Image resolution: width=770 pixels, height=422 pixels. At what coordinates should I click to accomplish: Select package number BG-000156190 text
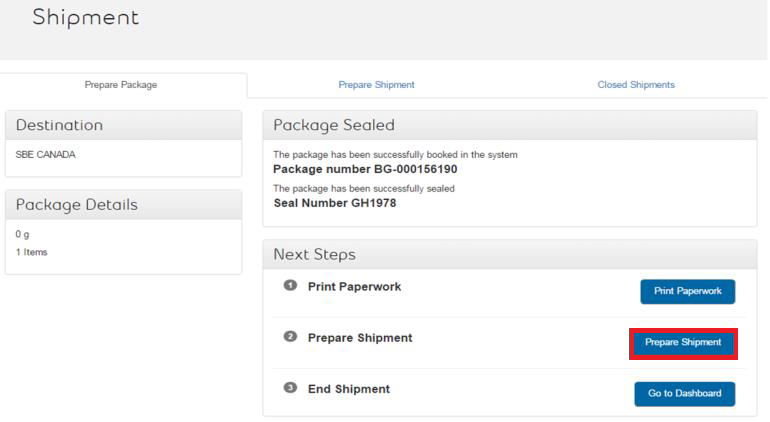[365, 169]
